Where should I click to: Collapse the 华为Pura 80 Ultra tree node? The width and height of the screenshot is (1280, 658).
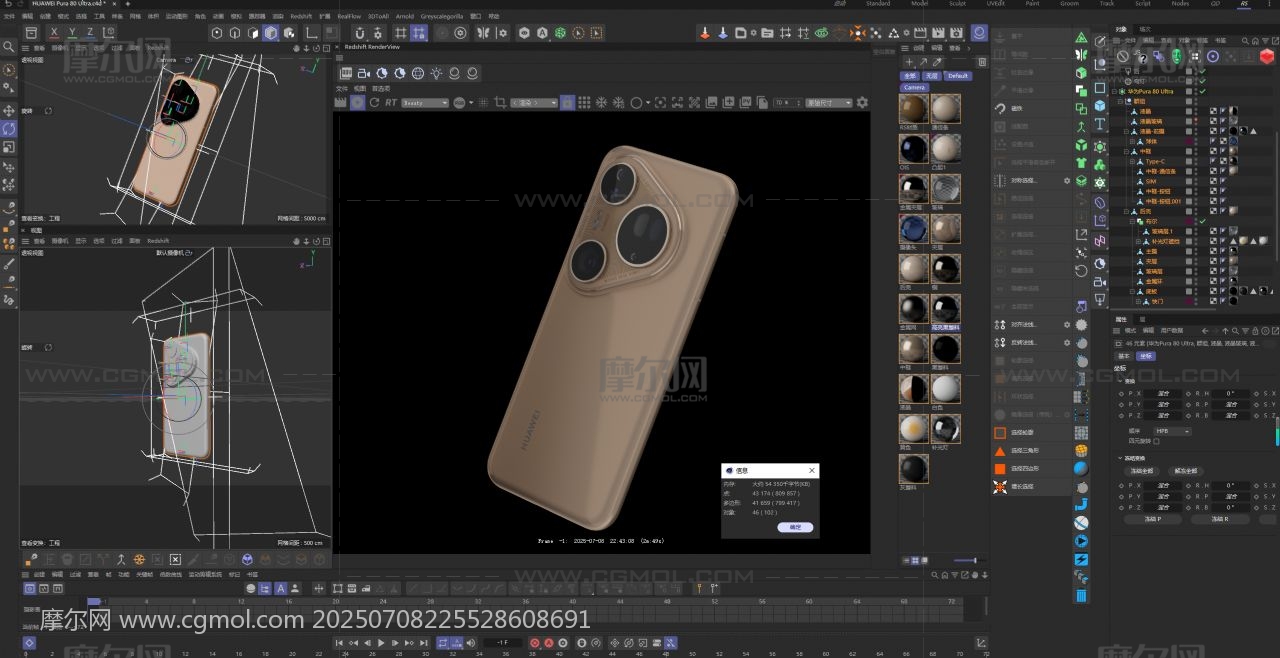coord(1115,91)
